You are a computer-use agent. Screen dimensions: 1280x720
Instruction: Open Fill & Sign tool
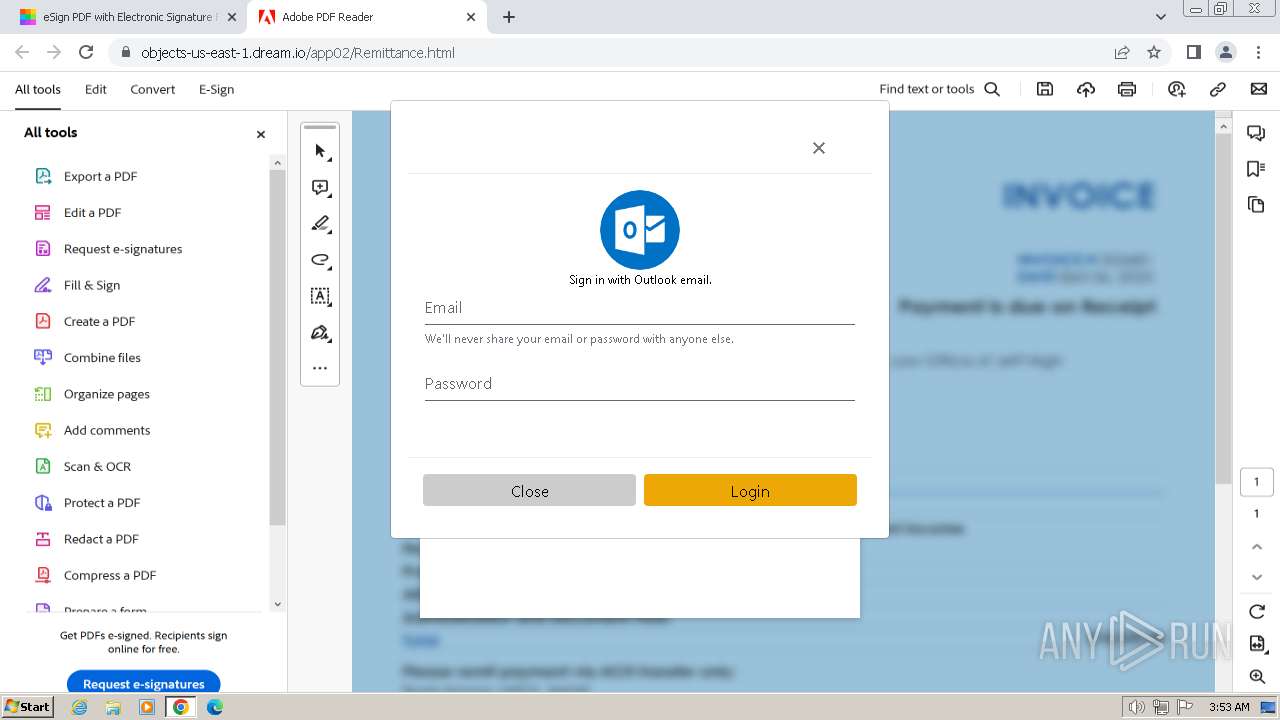coord(92,285)
